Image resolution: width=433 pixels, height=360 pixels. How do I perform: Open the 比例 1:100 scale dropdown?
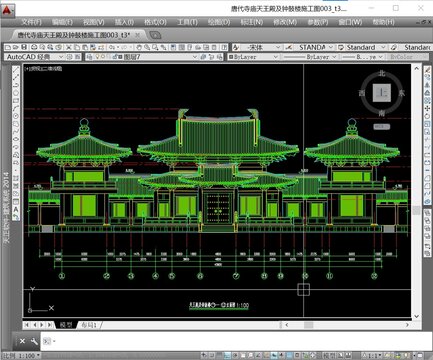pyautogui.click(x=22, y=356)
